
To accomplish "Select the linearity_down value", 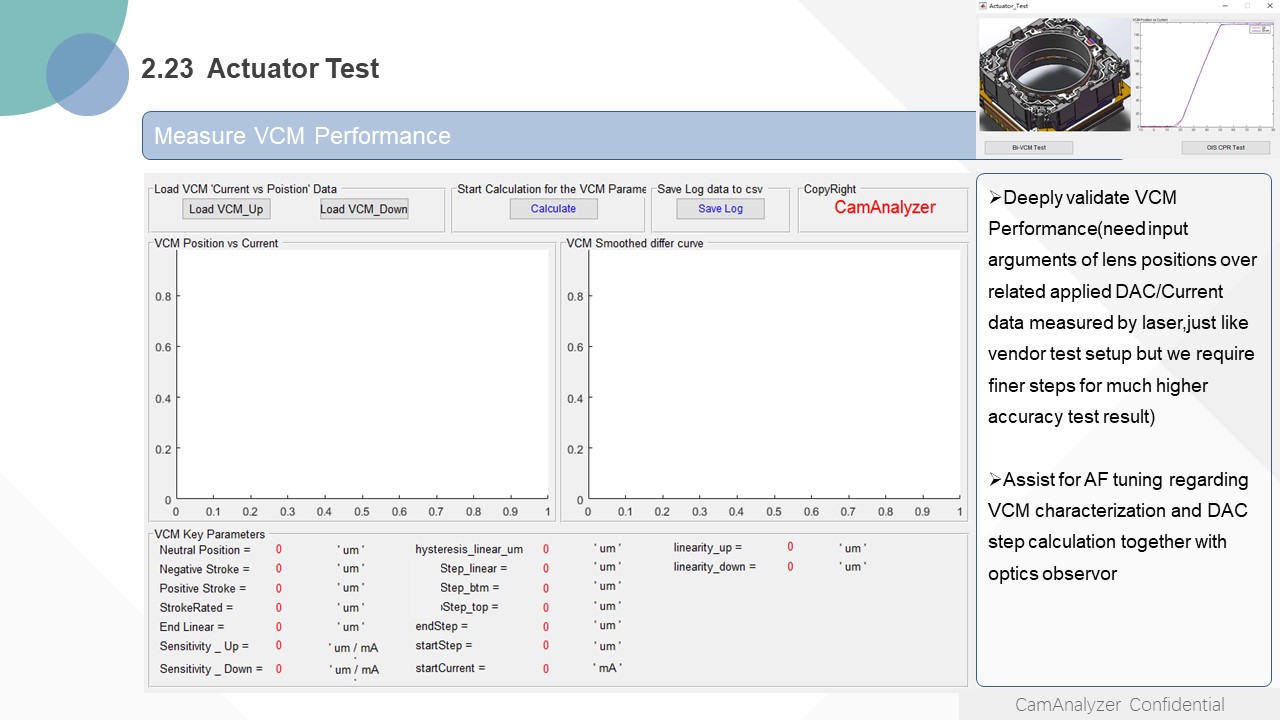I will [790, 567].
